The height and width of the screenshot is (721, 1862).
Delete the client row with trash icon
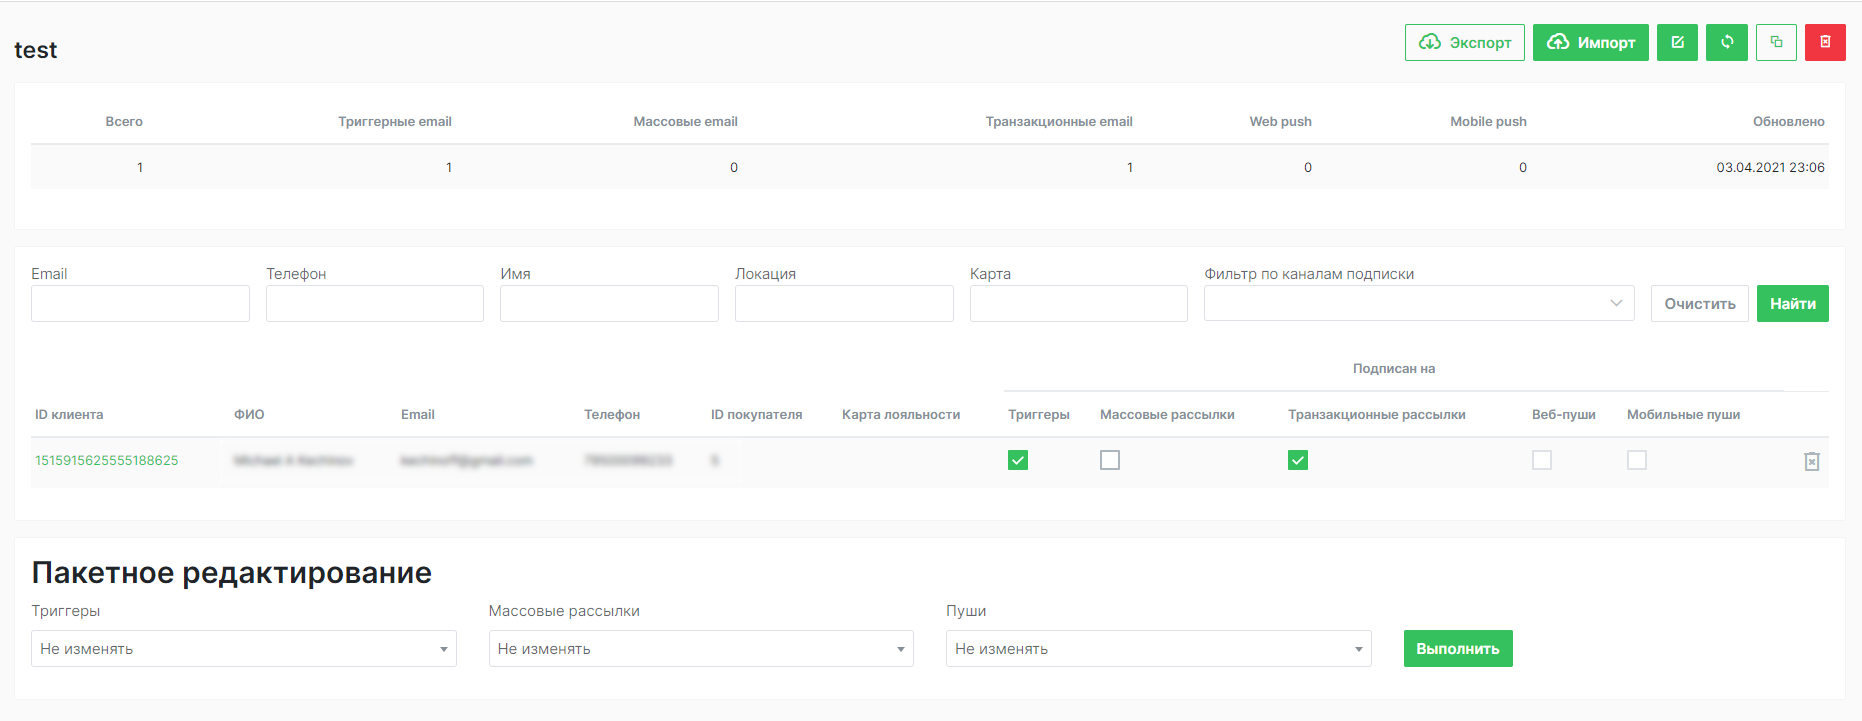click(x=1811, y=461)
